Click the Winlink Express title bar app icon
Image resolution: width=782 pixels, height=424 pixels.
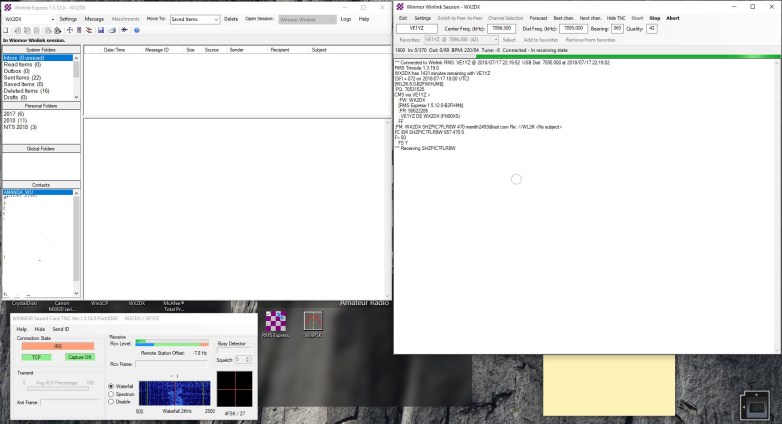point(7,6)
